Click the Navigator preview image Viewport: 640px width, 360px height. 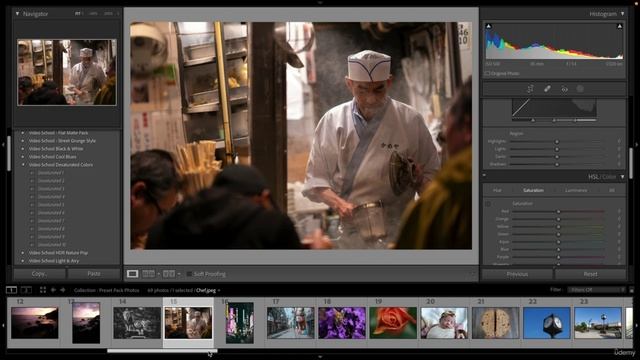click(x=67, y=72)
